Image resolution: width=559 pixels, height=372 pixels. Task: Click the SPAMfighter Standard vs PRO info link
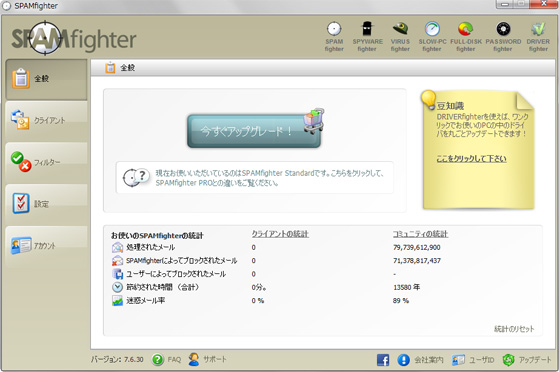point(270,178)
